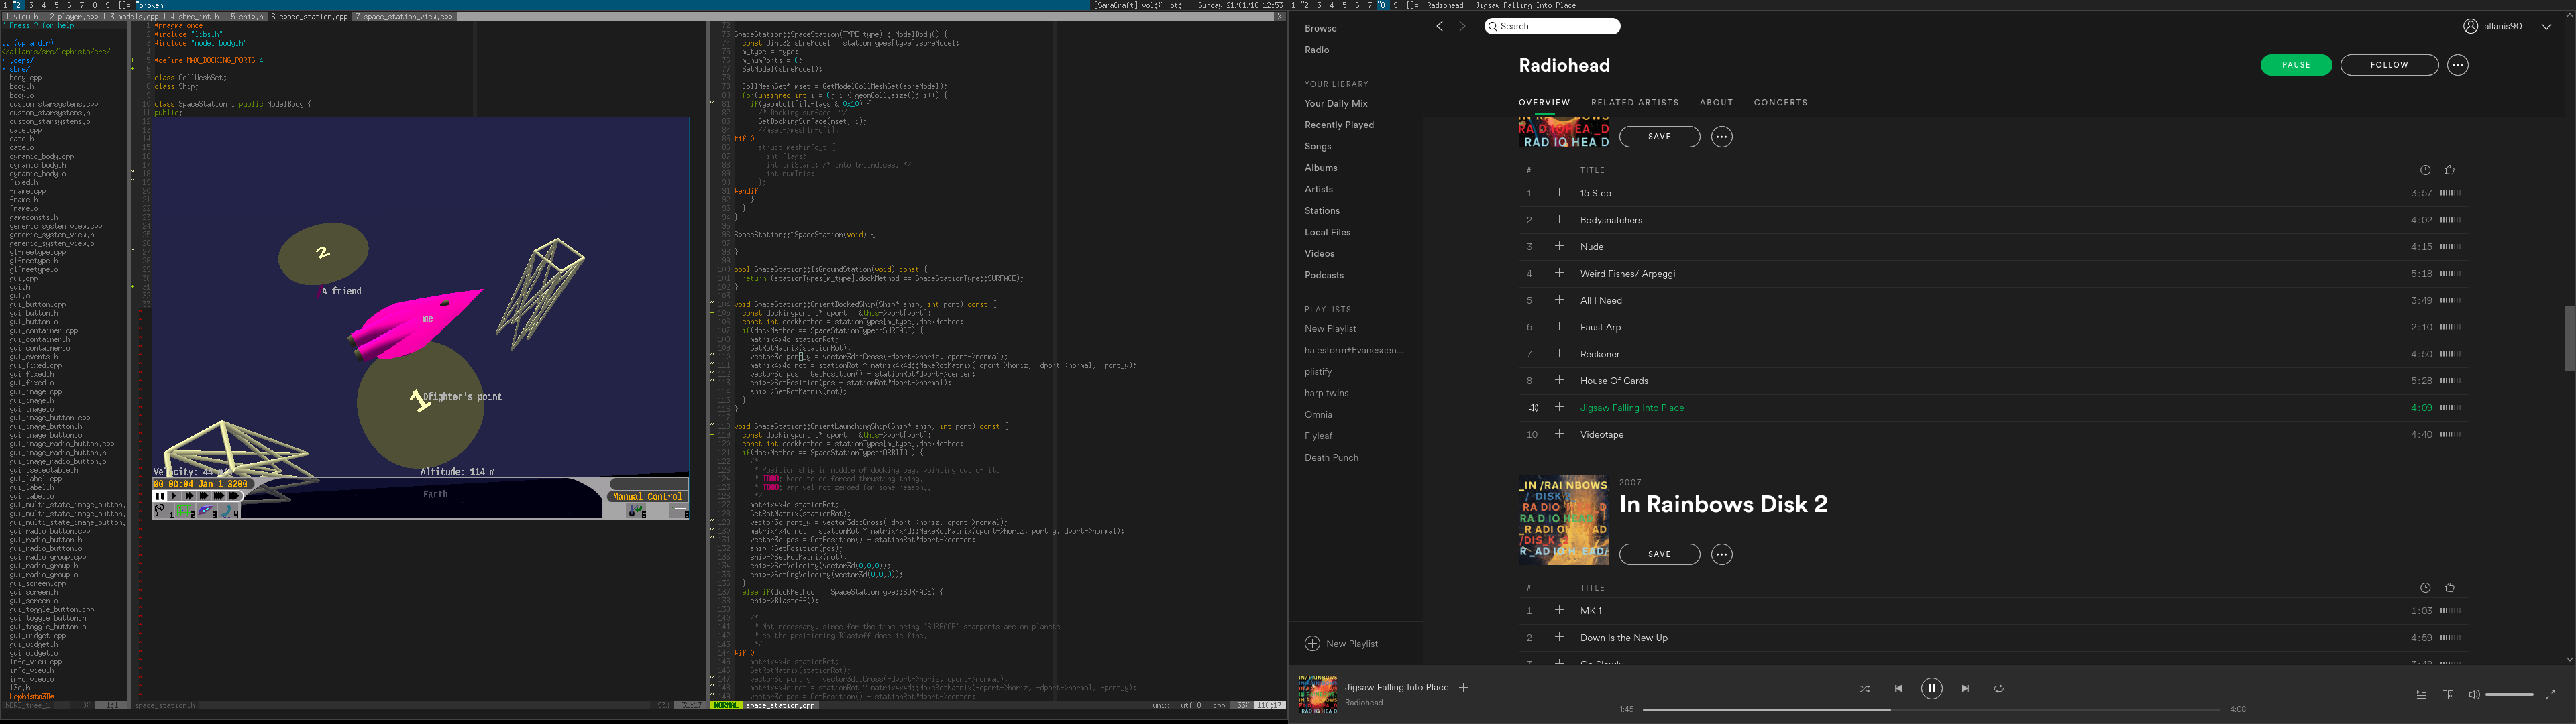Seek within the song progress bar
The width and height of the screenshot is (2576, 724).
(1931, 710)
